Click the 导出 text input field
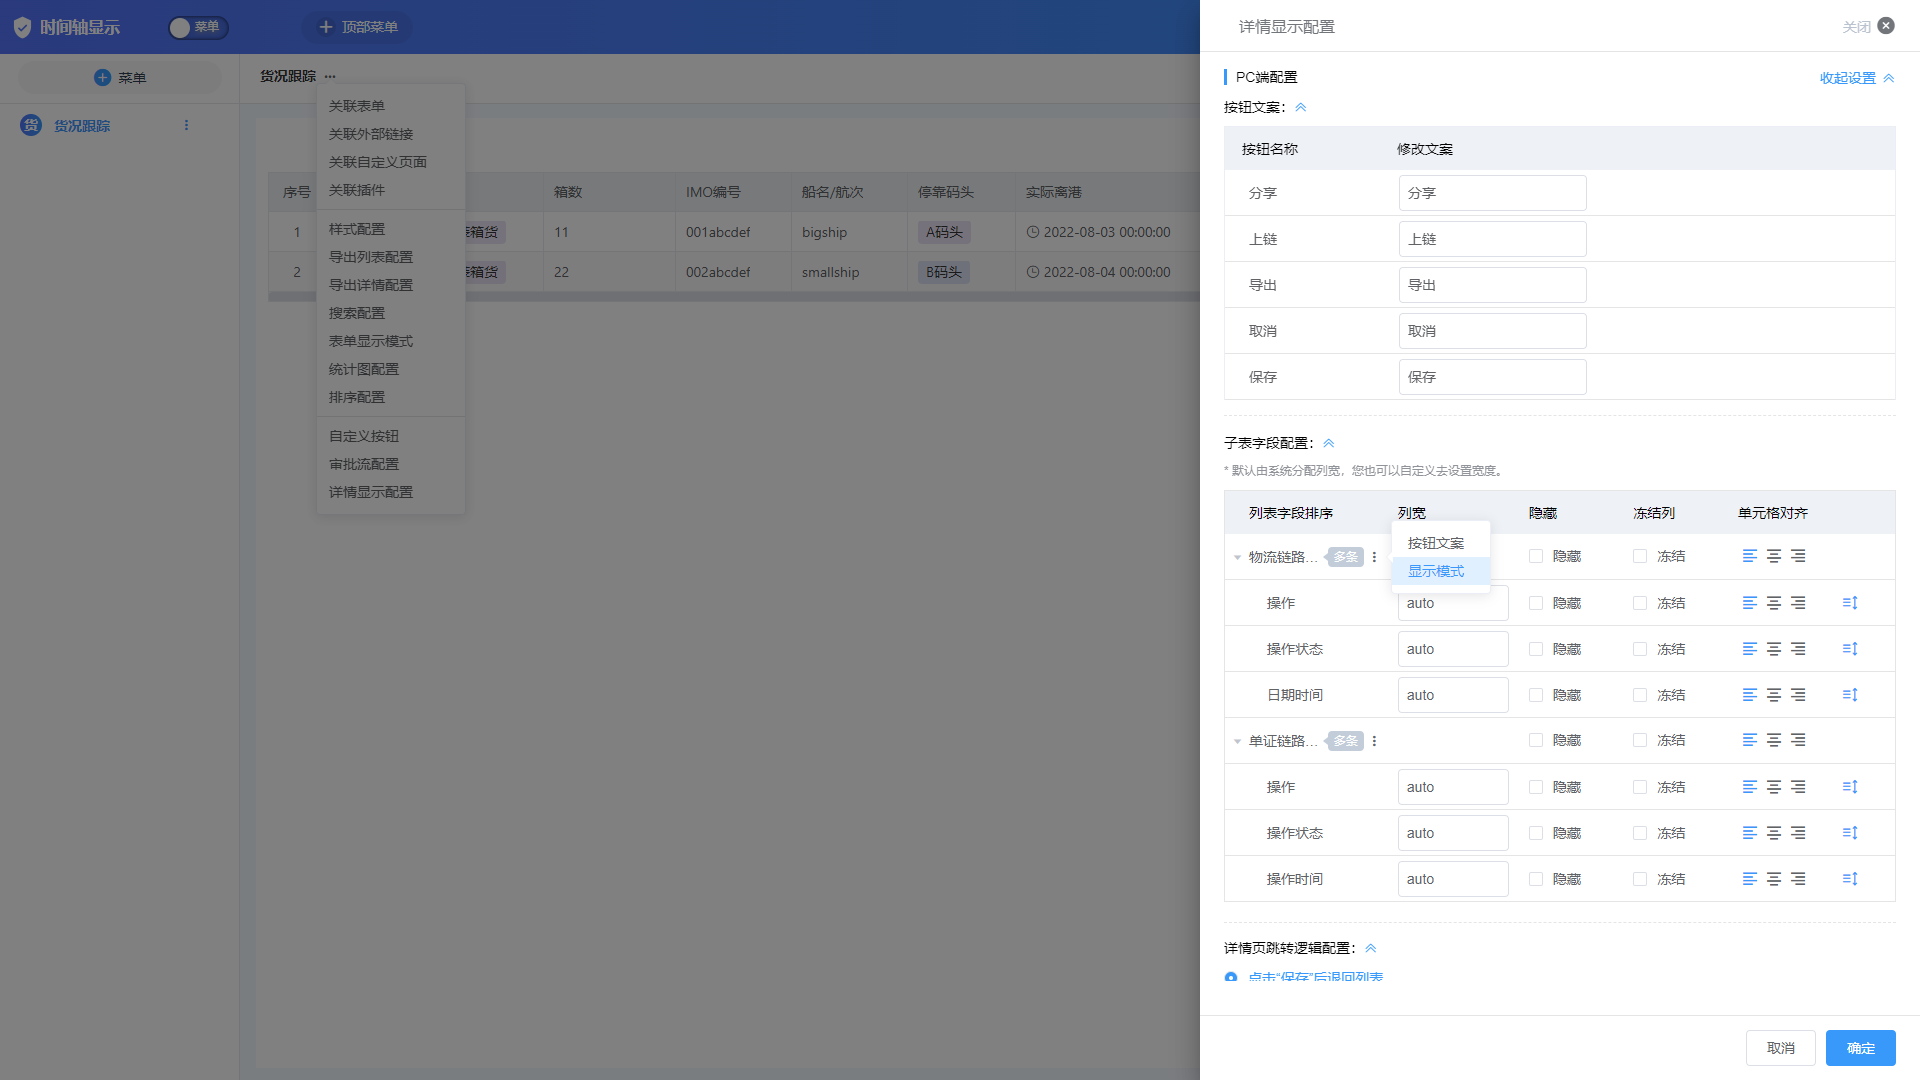Viewport: 1920px width, 1080px height. (x=1492, y=285)
